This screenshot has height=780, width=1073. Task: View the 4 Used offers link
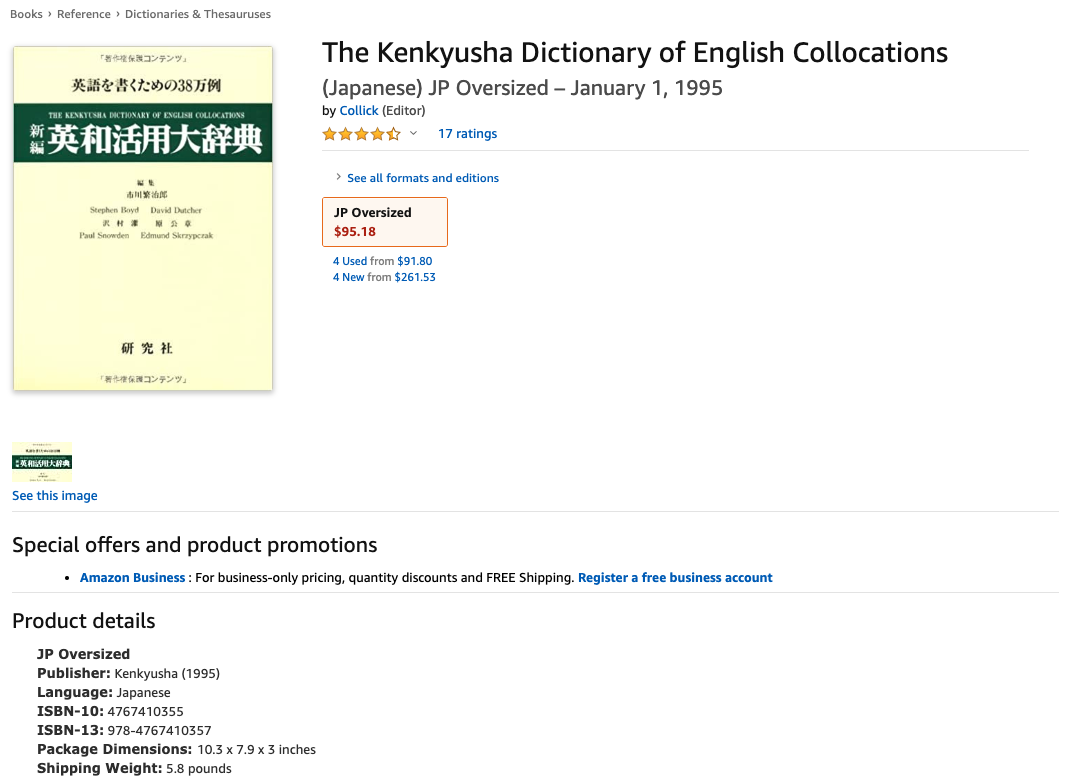pos(350,261)
